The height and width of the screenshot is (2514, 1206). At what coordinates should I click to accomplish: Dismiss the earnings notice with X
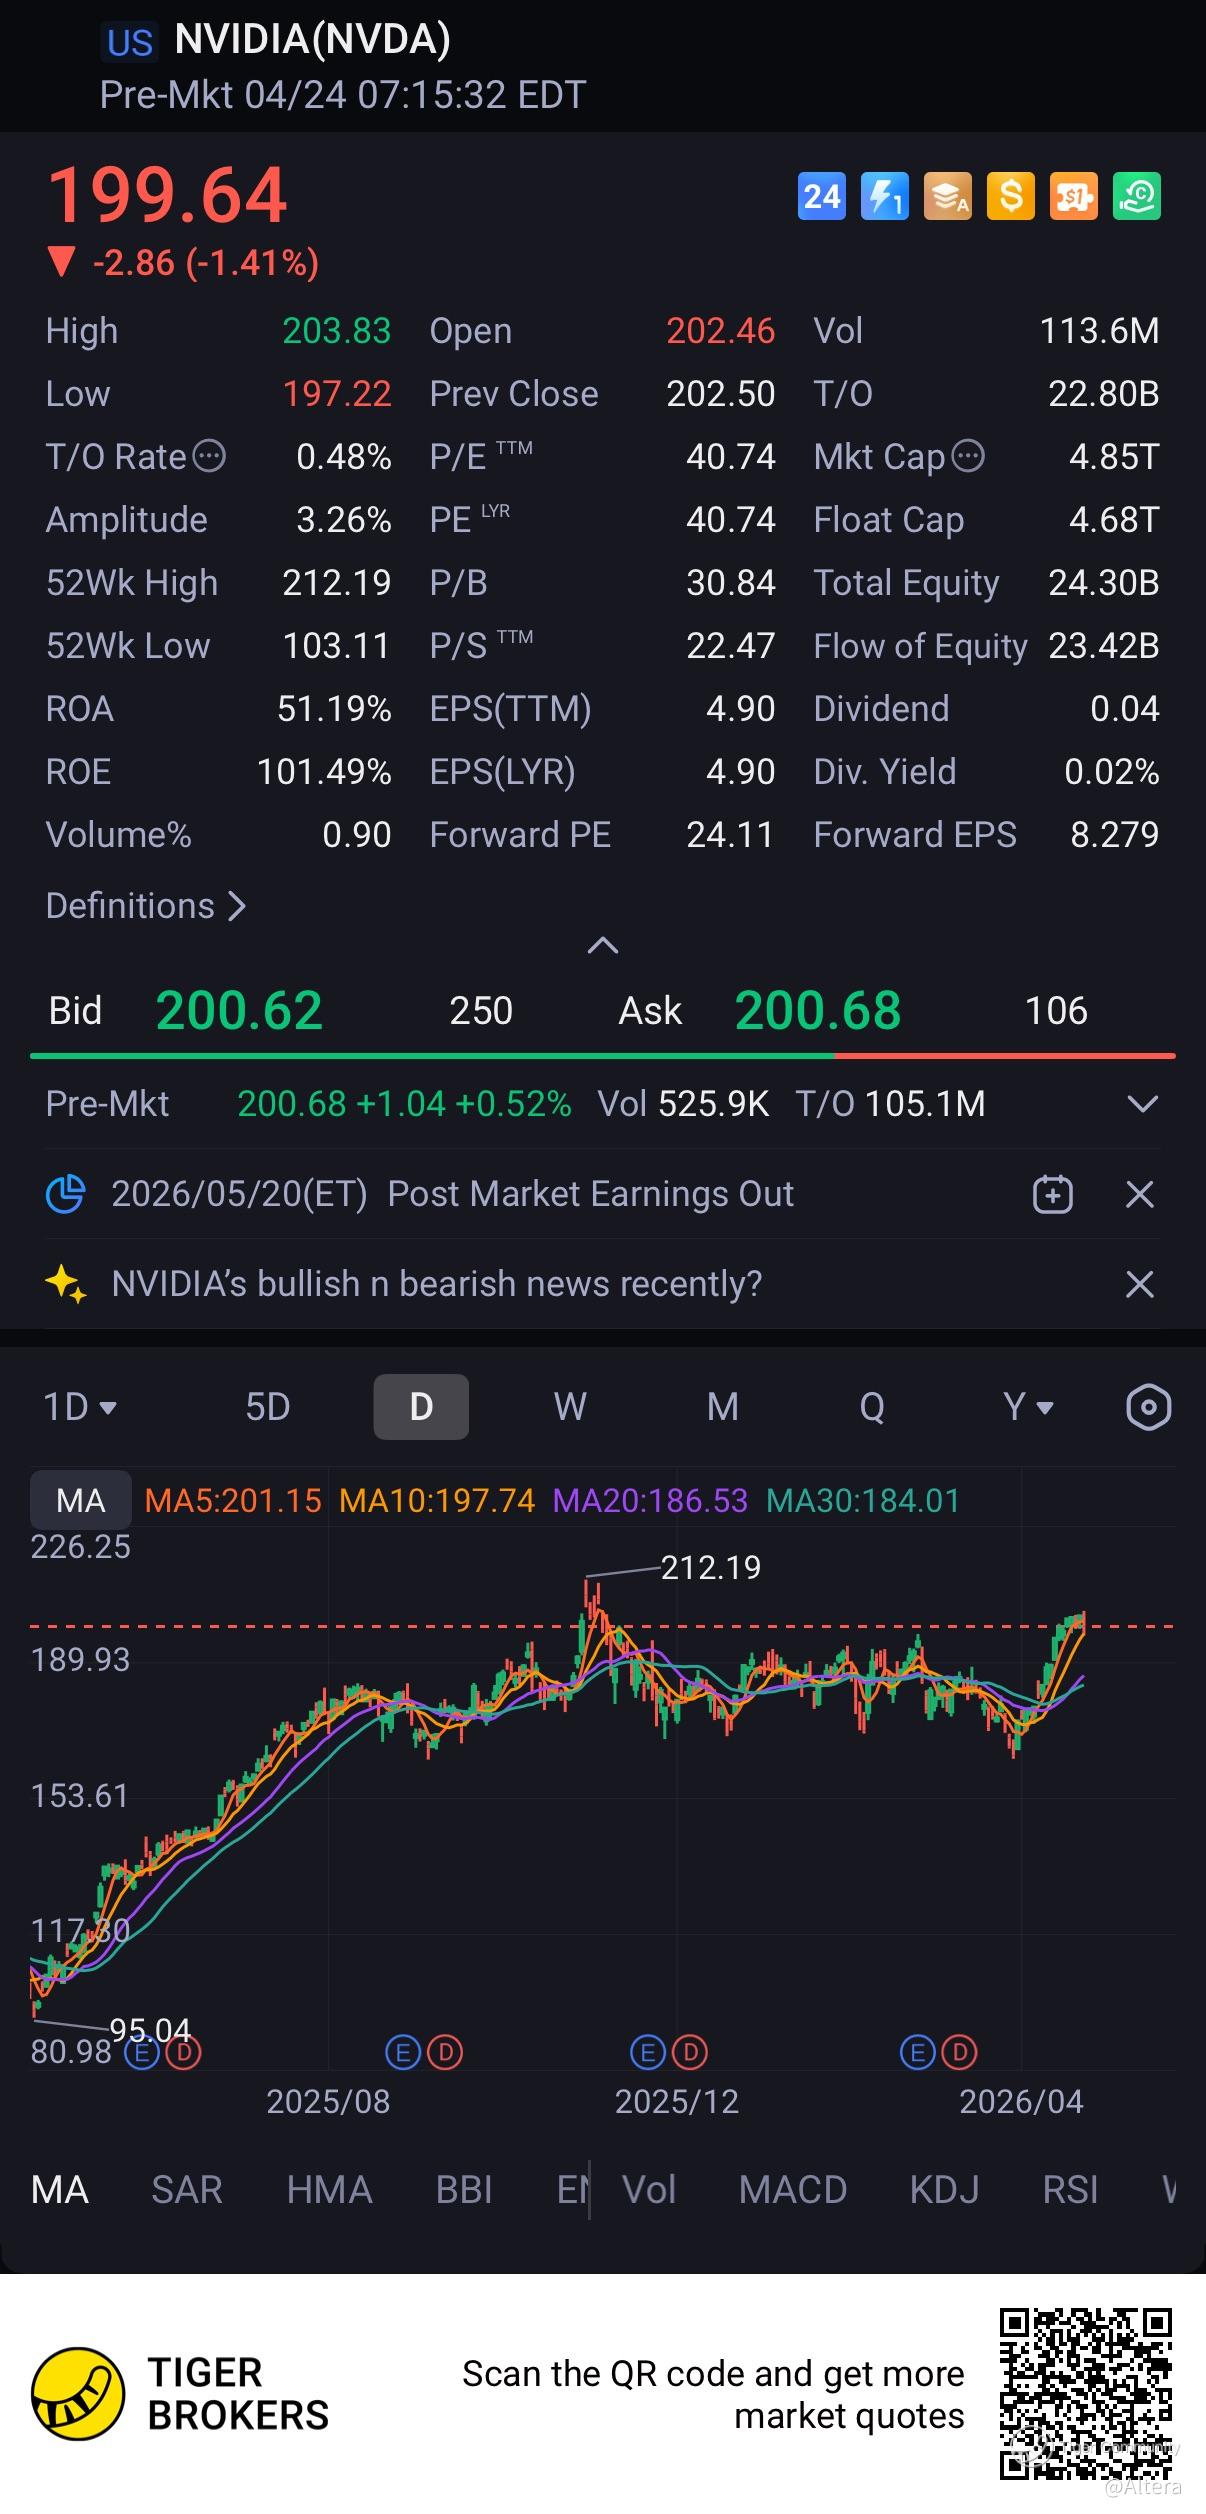tap(1140, 1194)
